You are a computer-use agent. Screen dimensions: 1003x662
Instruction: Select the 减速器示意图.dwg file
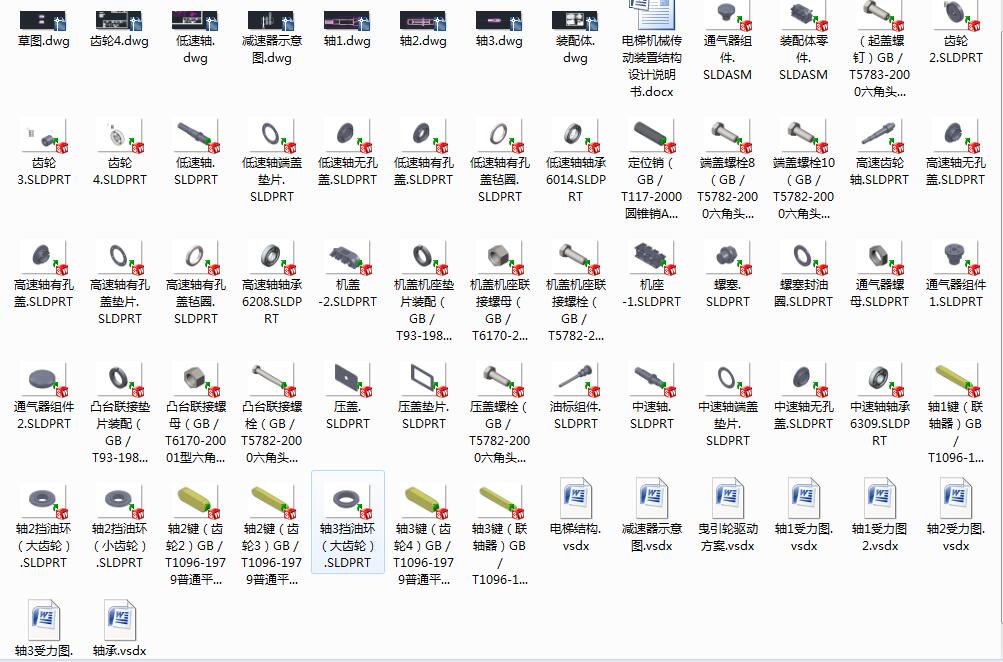tap(270, 25)
